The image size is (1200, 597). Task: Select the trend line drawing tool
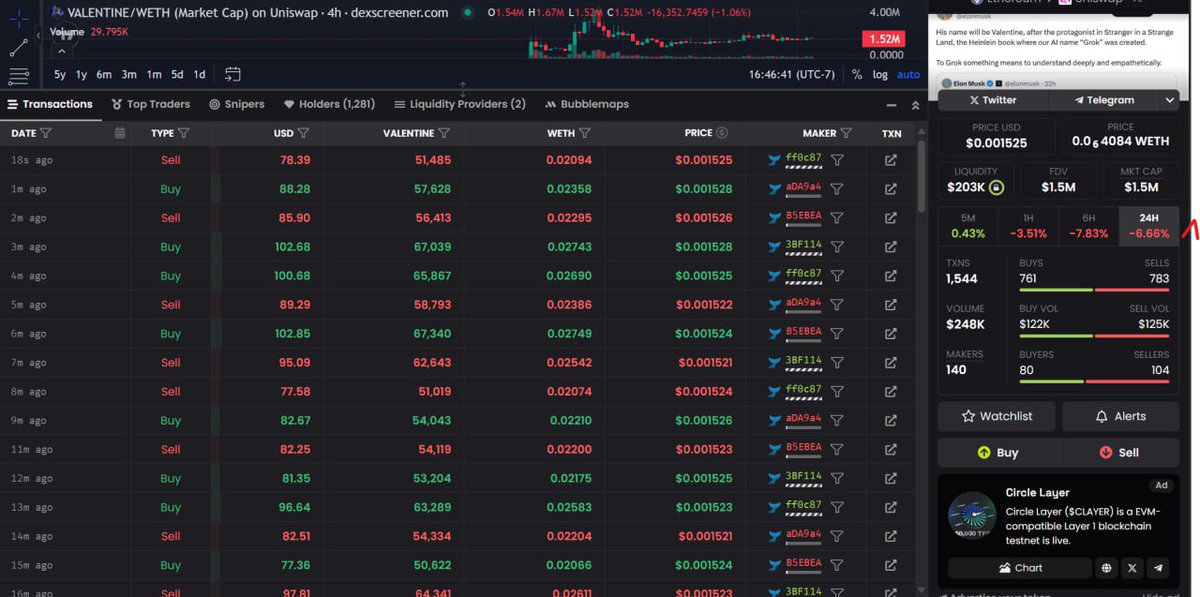click(18, 47)
